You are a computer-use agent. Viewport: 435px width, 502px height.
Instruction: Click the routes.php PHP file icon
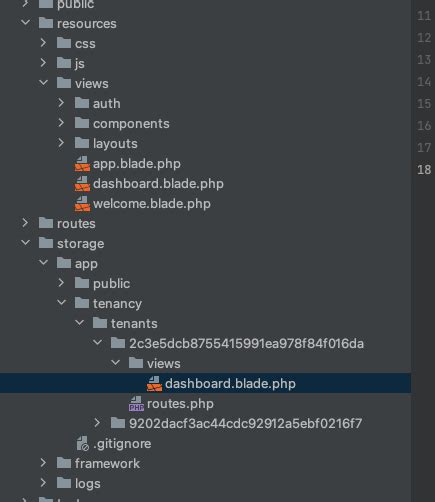(x=136, y=404)
